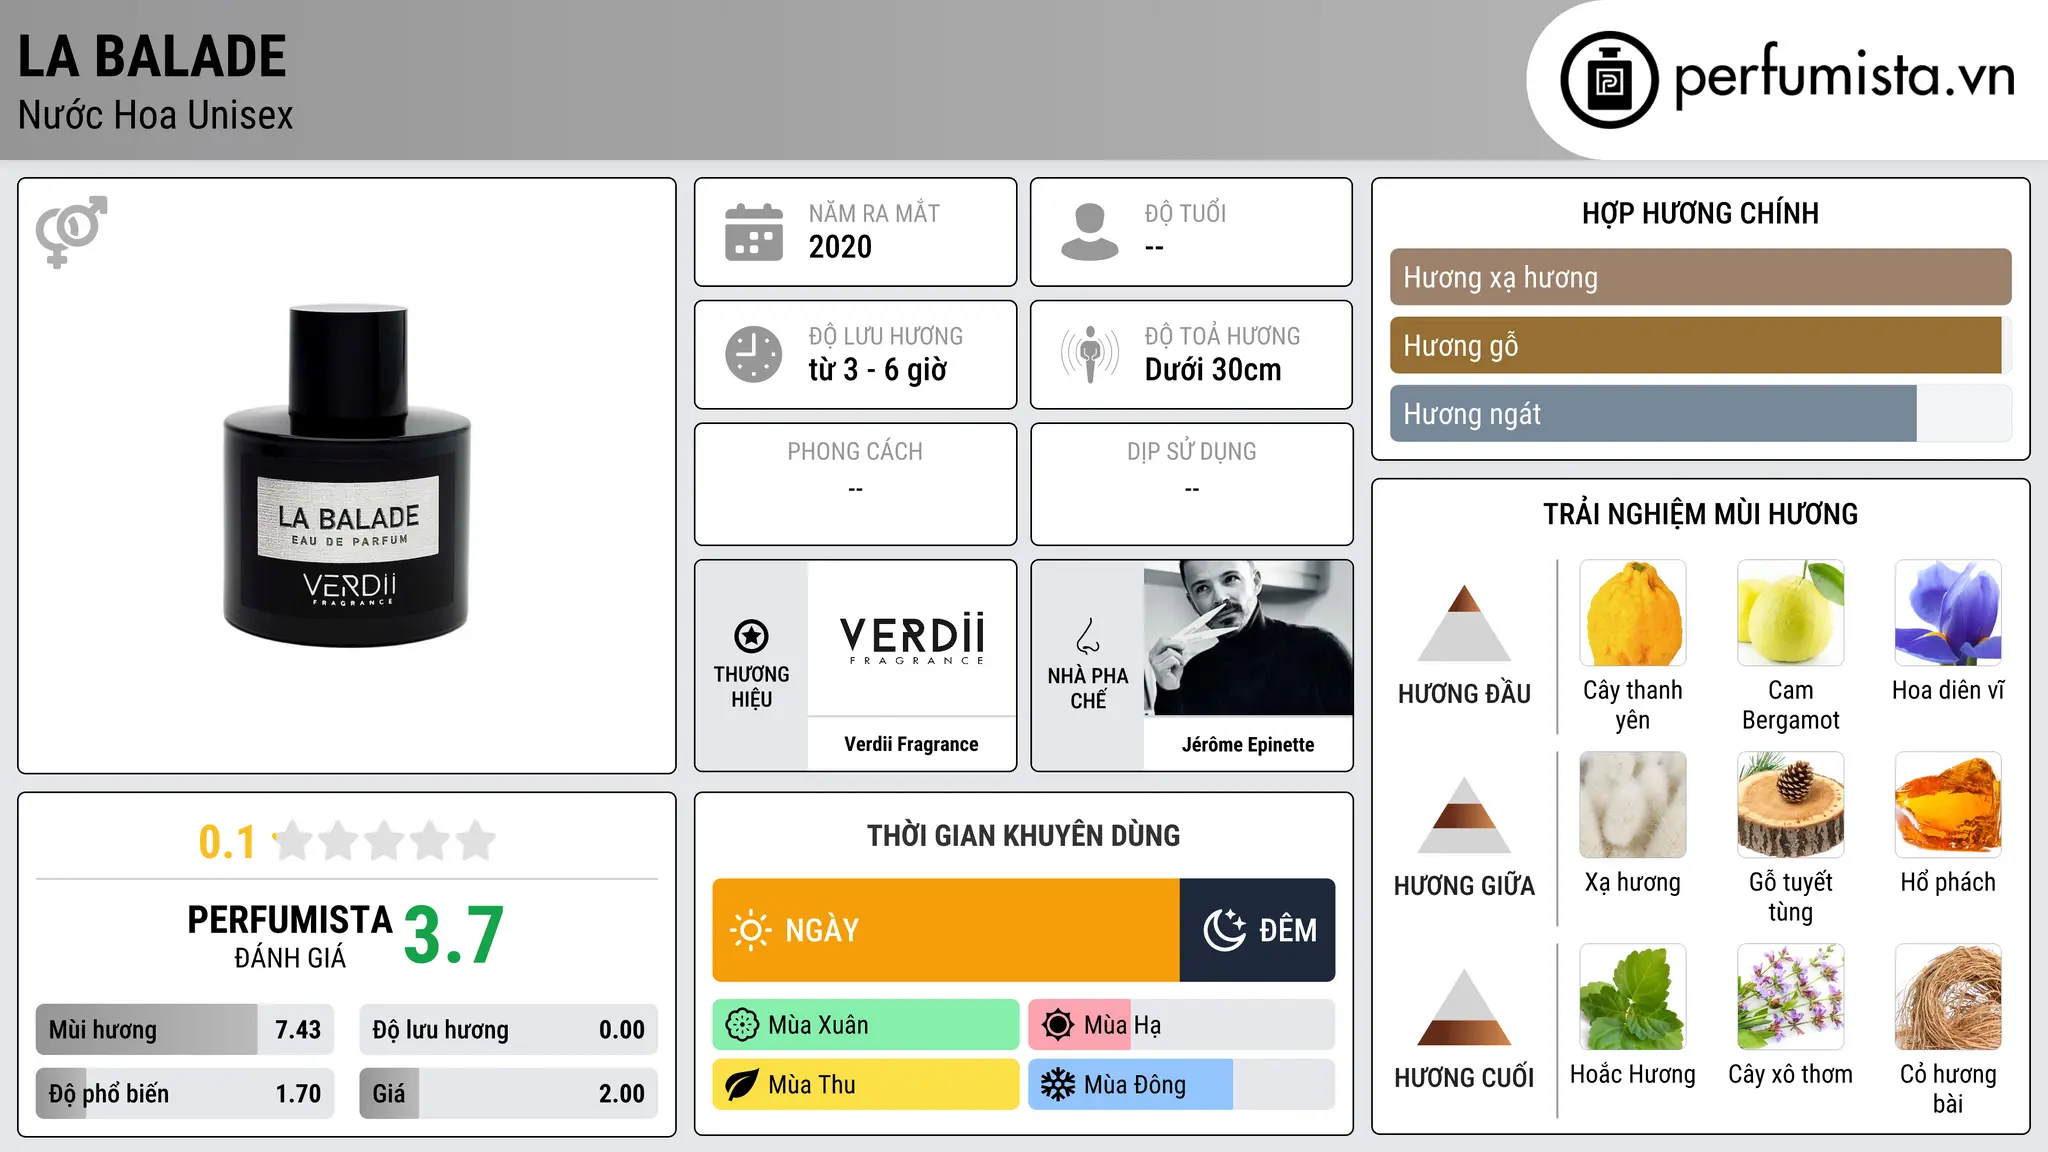2048x1152 pixels.
Task: Click the calendar icon beside NĂM RA MẮT
Action: (x=754, y=232)
